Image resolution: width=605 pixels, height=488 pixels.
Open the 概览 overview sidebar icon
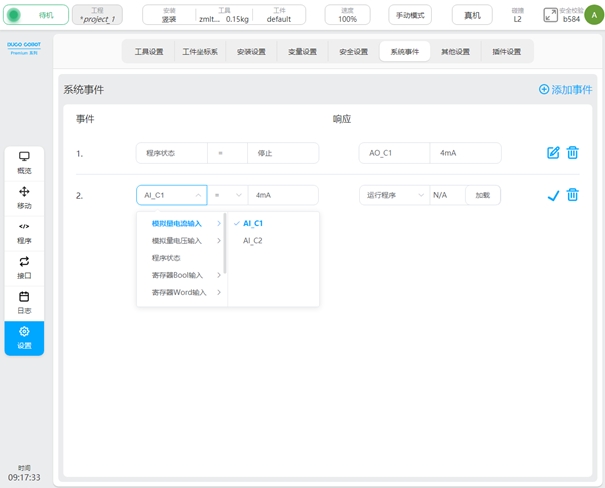[x=24, y=162]
